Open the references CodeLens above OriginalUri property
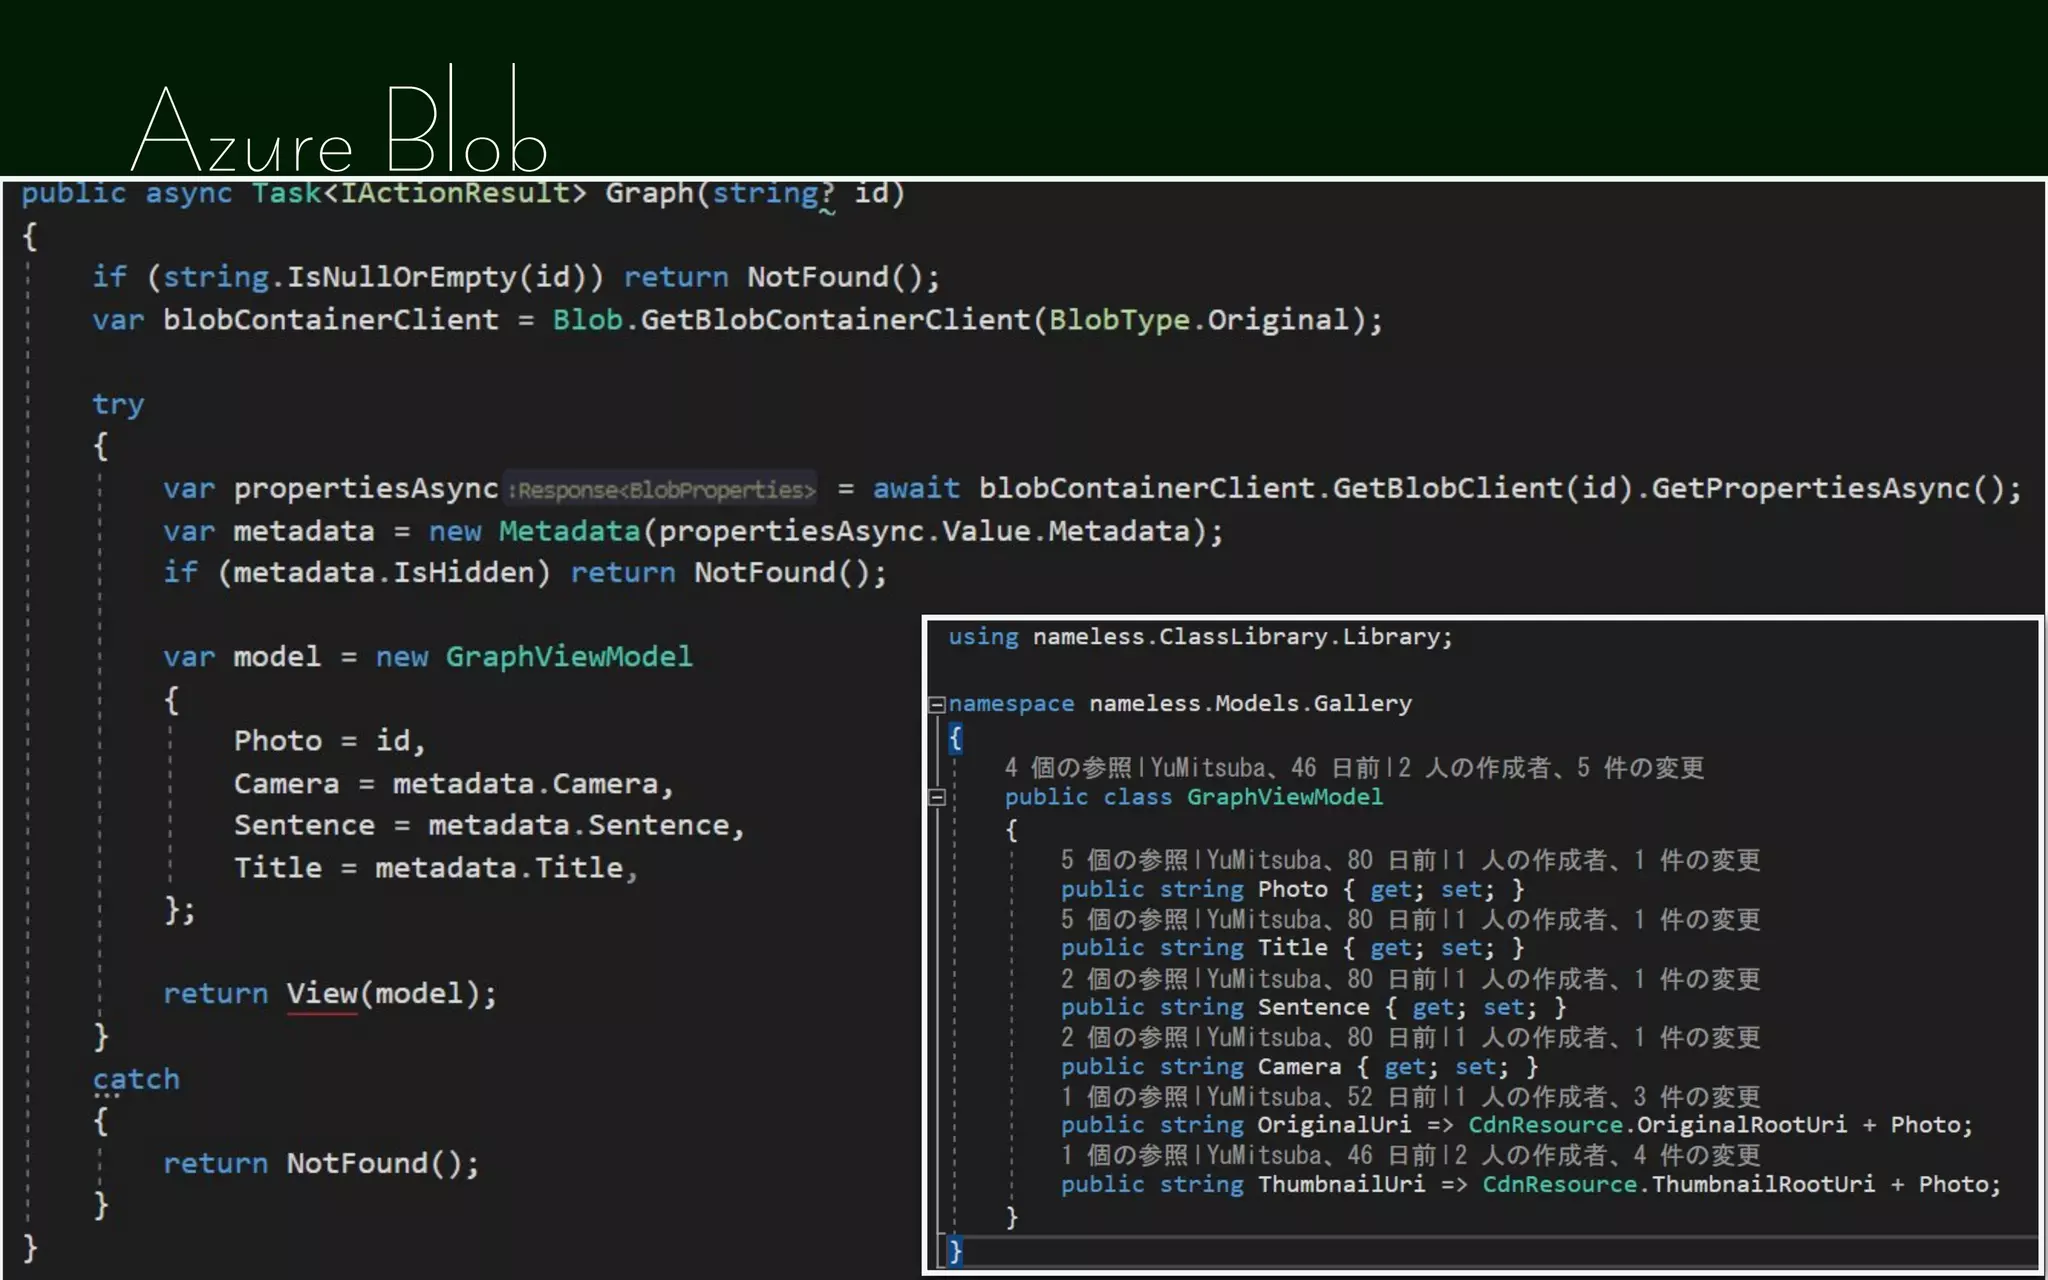2048x1280 pixels. 1124,1096
